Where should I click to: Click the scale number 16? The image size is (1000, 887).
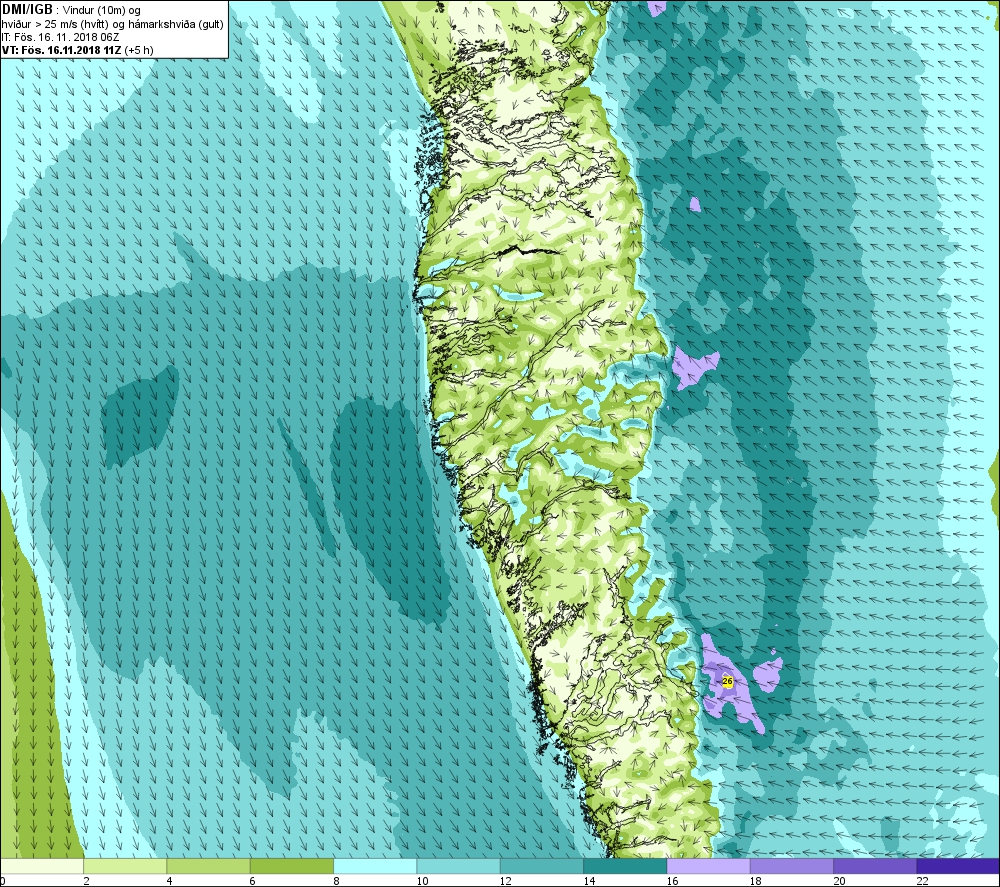click(x=673, y=881)
